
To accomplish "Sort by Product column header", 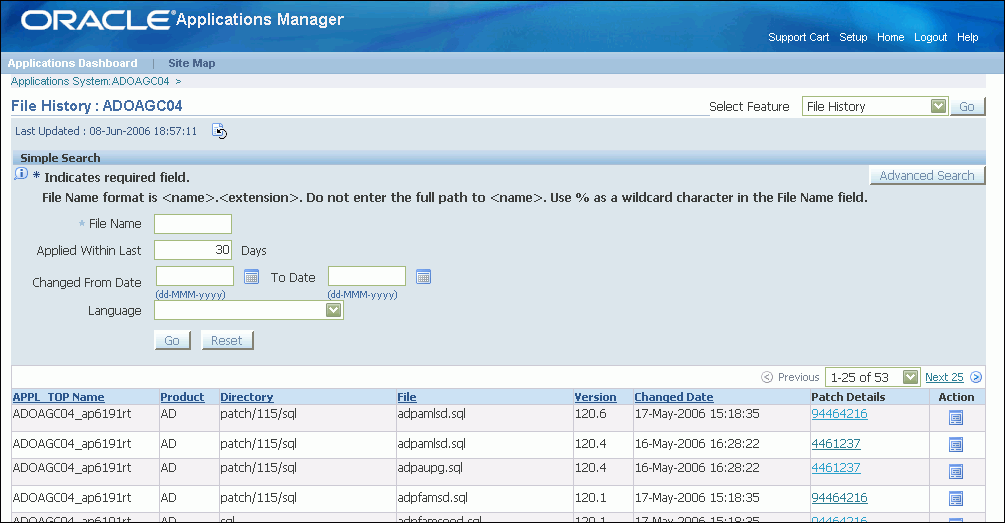I will [182, 397].
